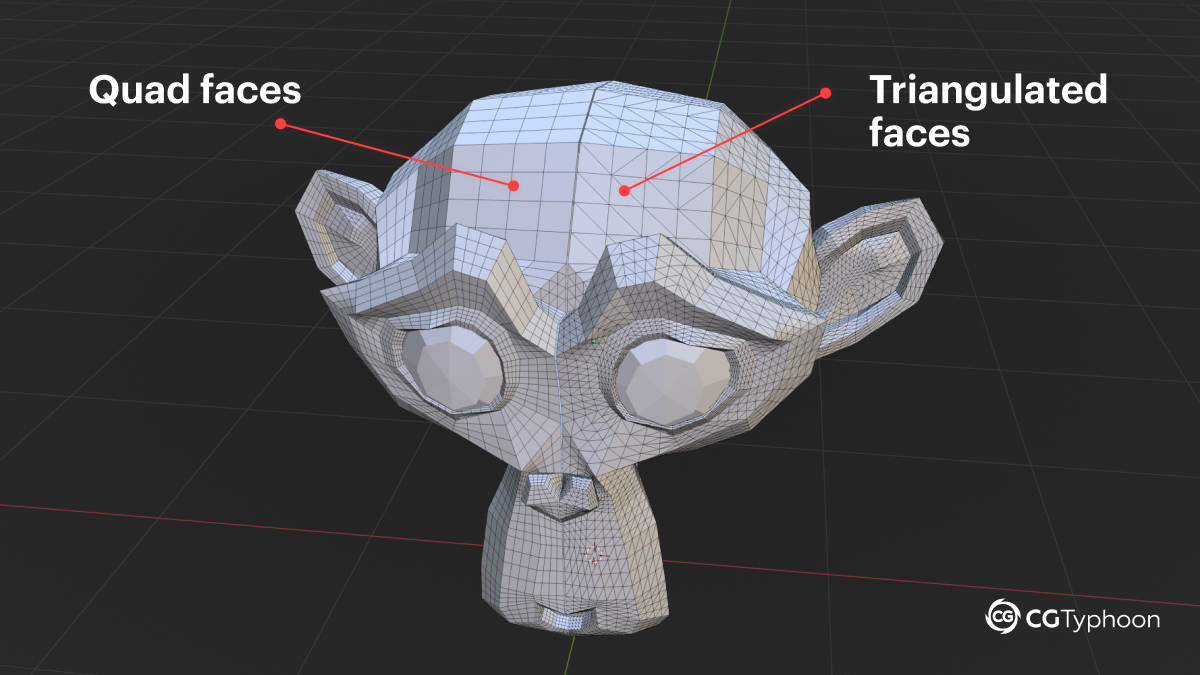Select the red marker on the triangulated mesh side

(x=623, y=189)
